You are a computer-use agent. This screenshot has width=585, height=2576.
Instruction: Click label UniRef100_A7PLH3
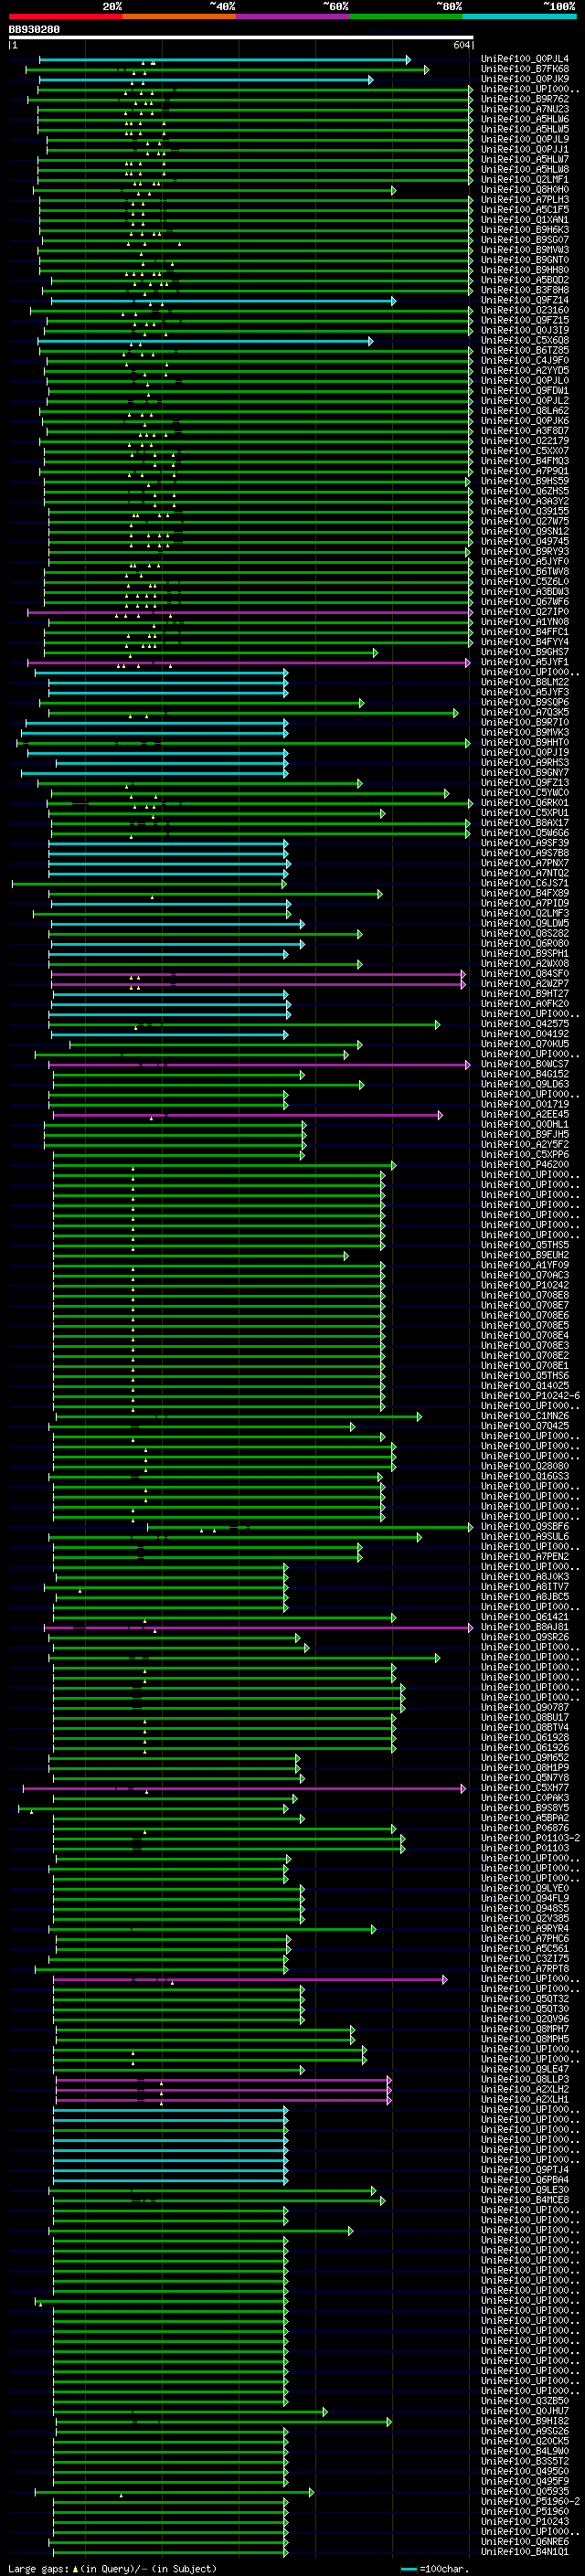coord(525,200)
